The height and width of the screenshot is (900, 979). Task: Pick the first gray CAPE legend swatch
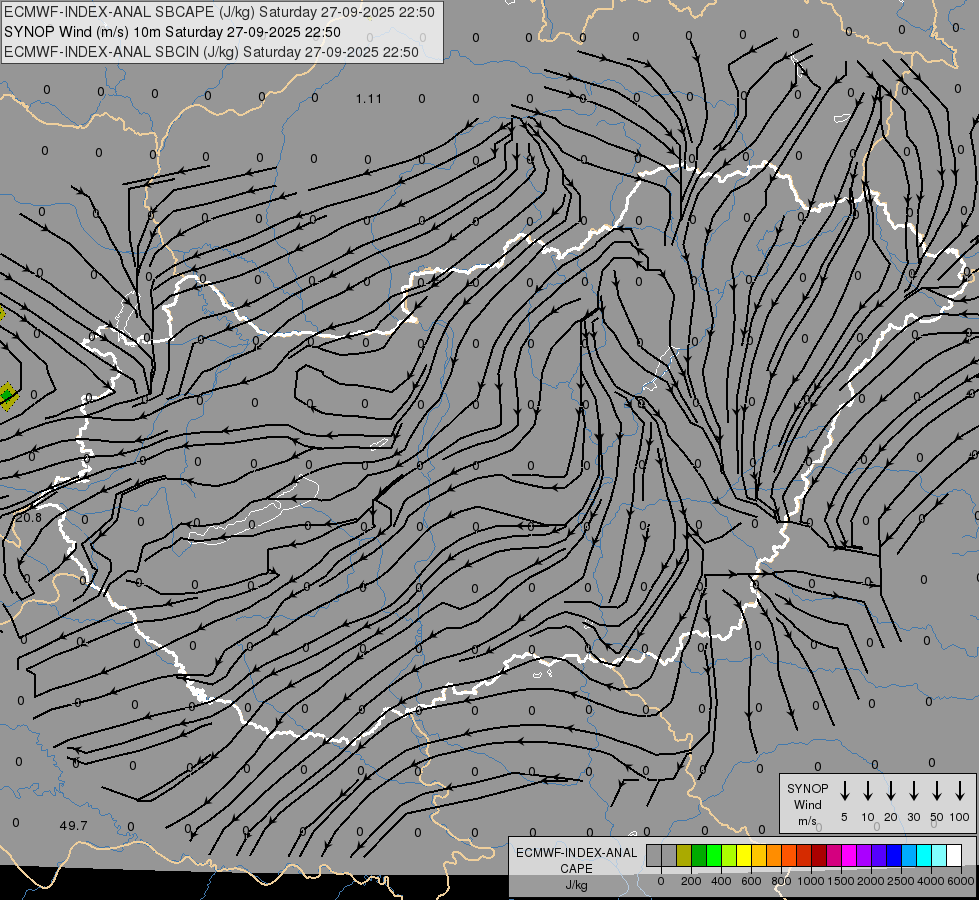pos(654,855)
